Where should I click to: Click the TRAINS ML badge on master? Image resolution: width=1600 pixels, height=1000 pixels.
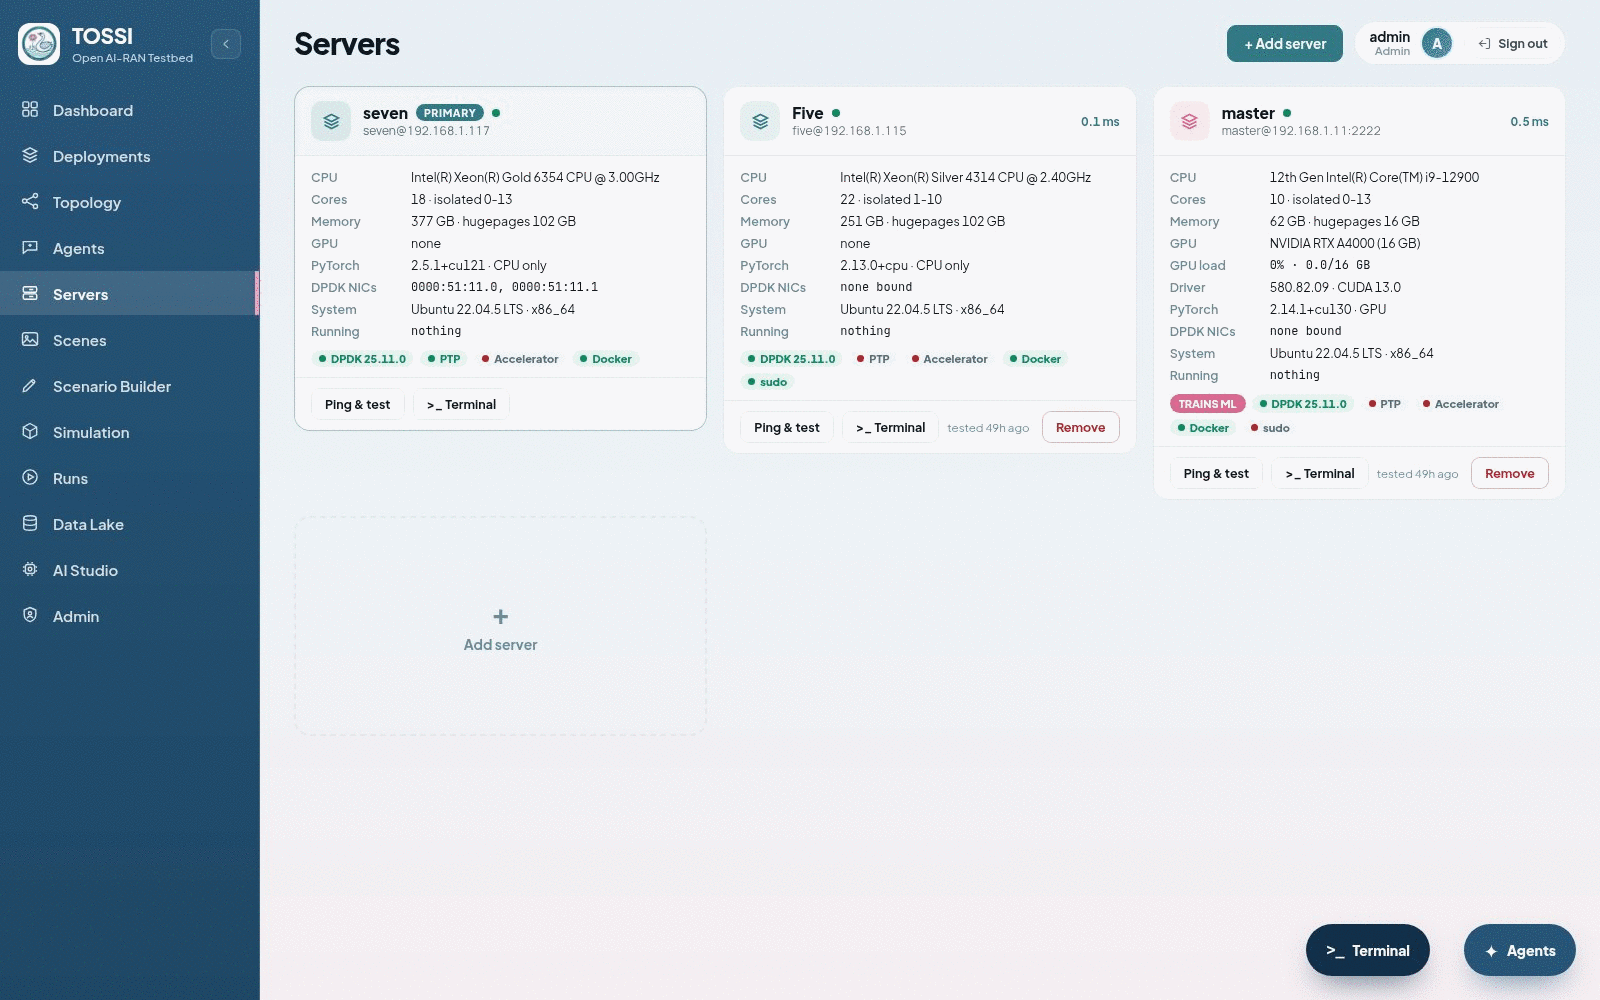(x=1207, y=404)
